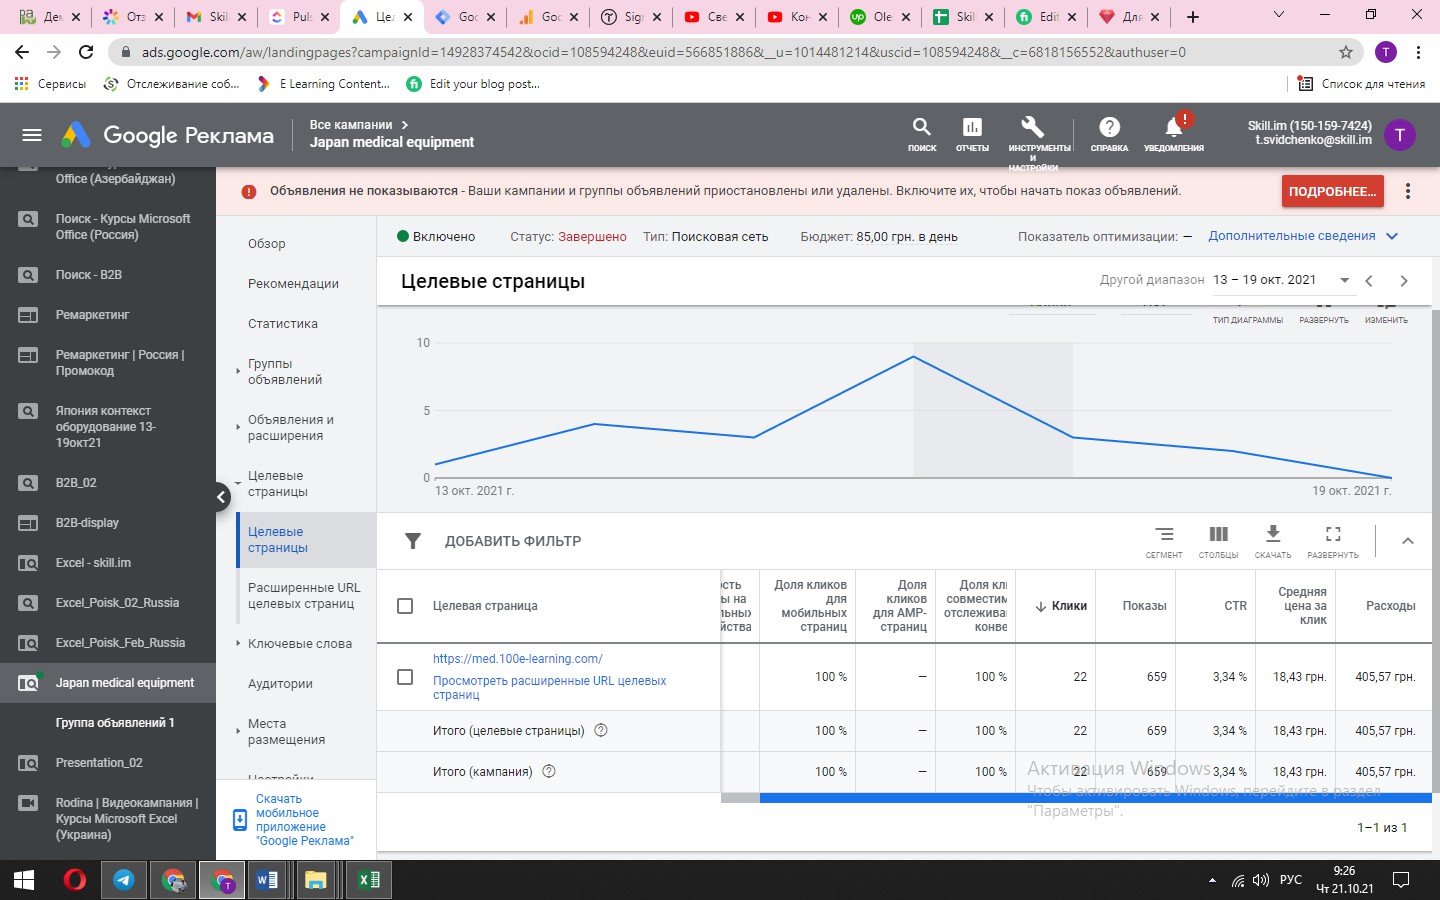Click the red Подробнее button

pyautogui.click(x=1332, y=191)
